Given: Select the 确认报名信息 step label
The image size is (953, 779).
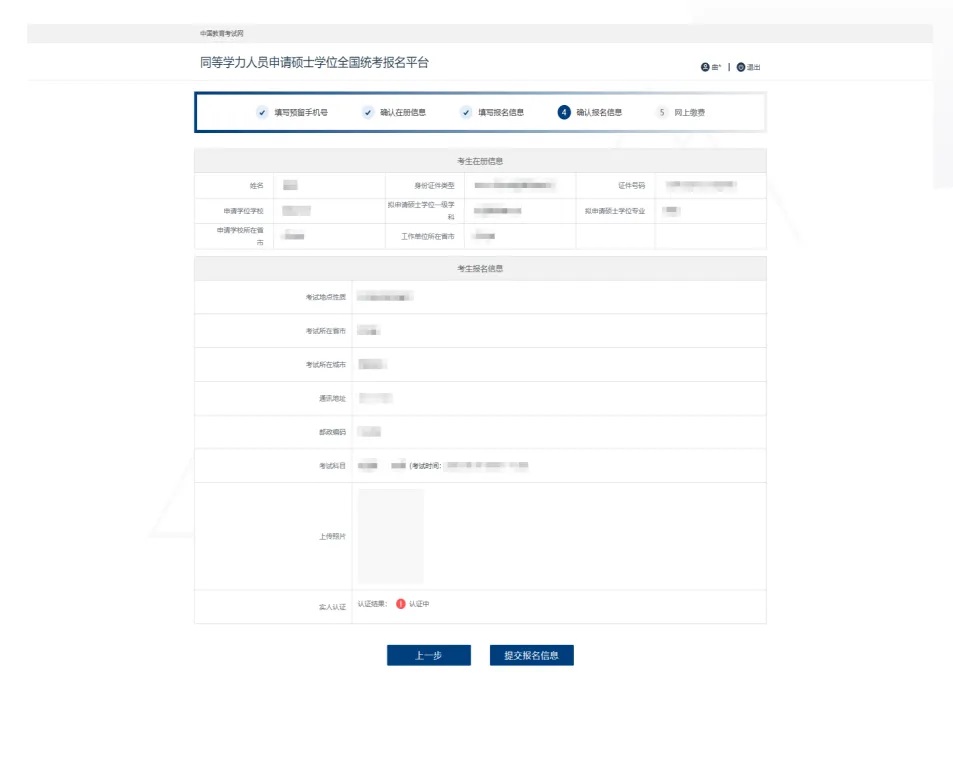Looking at the screenshot, I should tap(599, 113).
